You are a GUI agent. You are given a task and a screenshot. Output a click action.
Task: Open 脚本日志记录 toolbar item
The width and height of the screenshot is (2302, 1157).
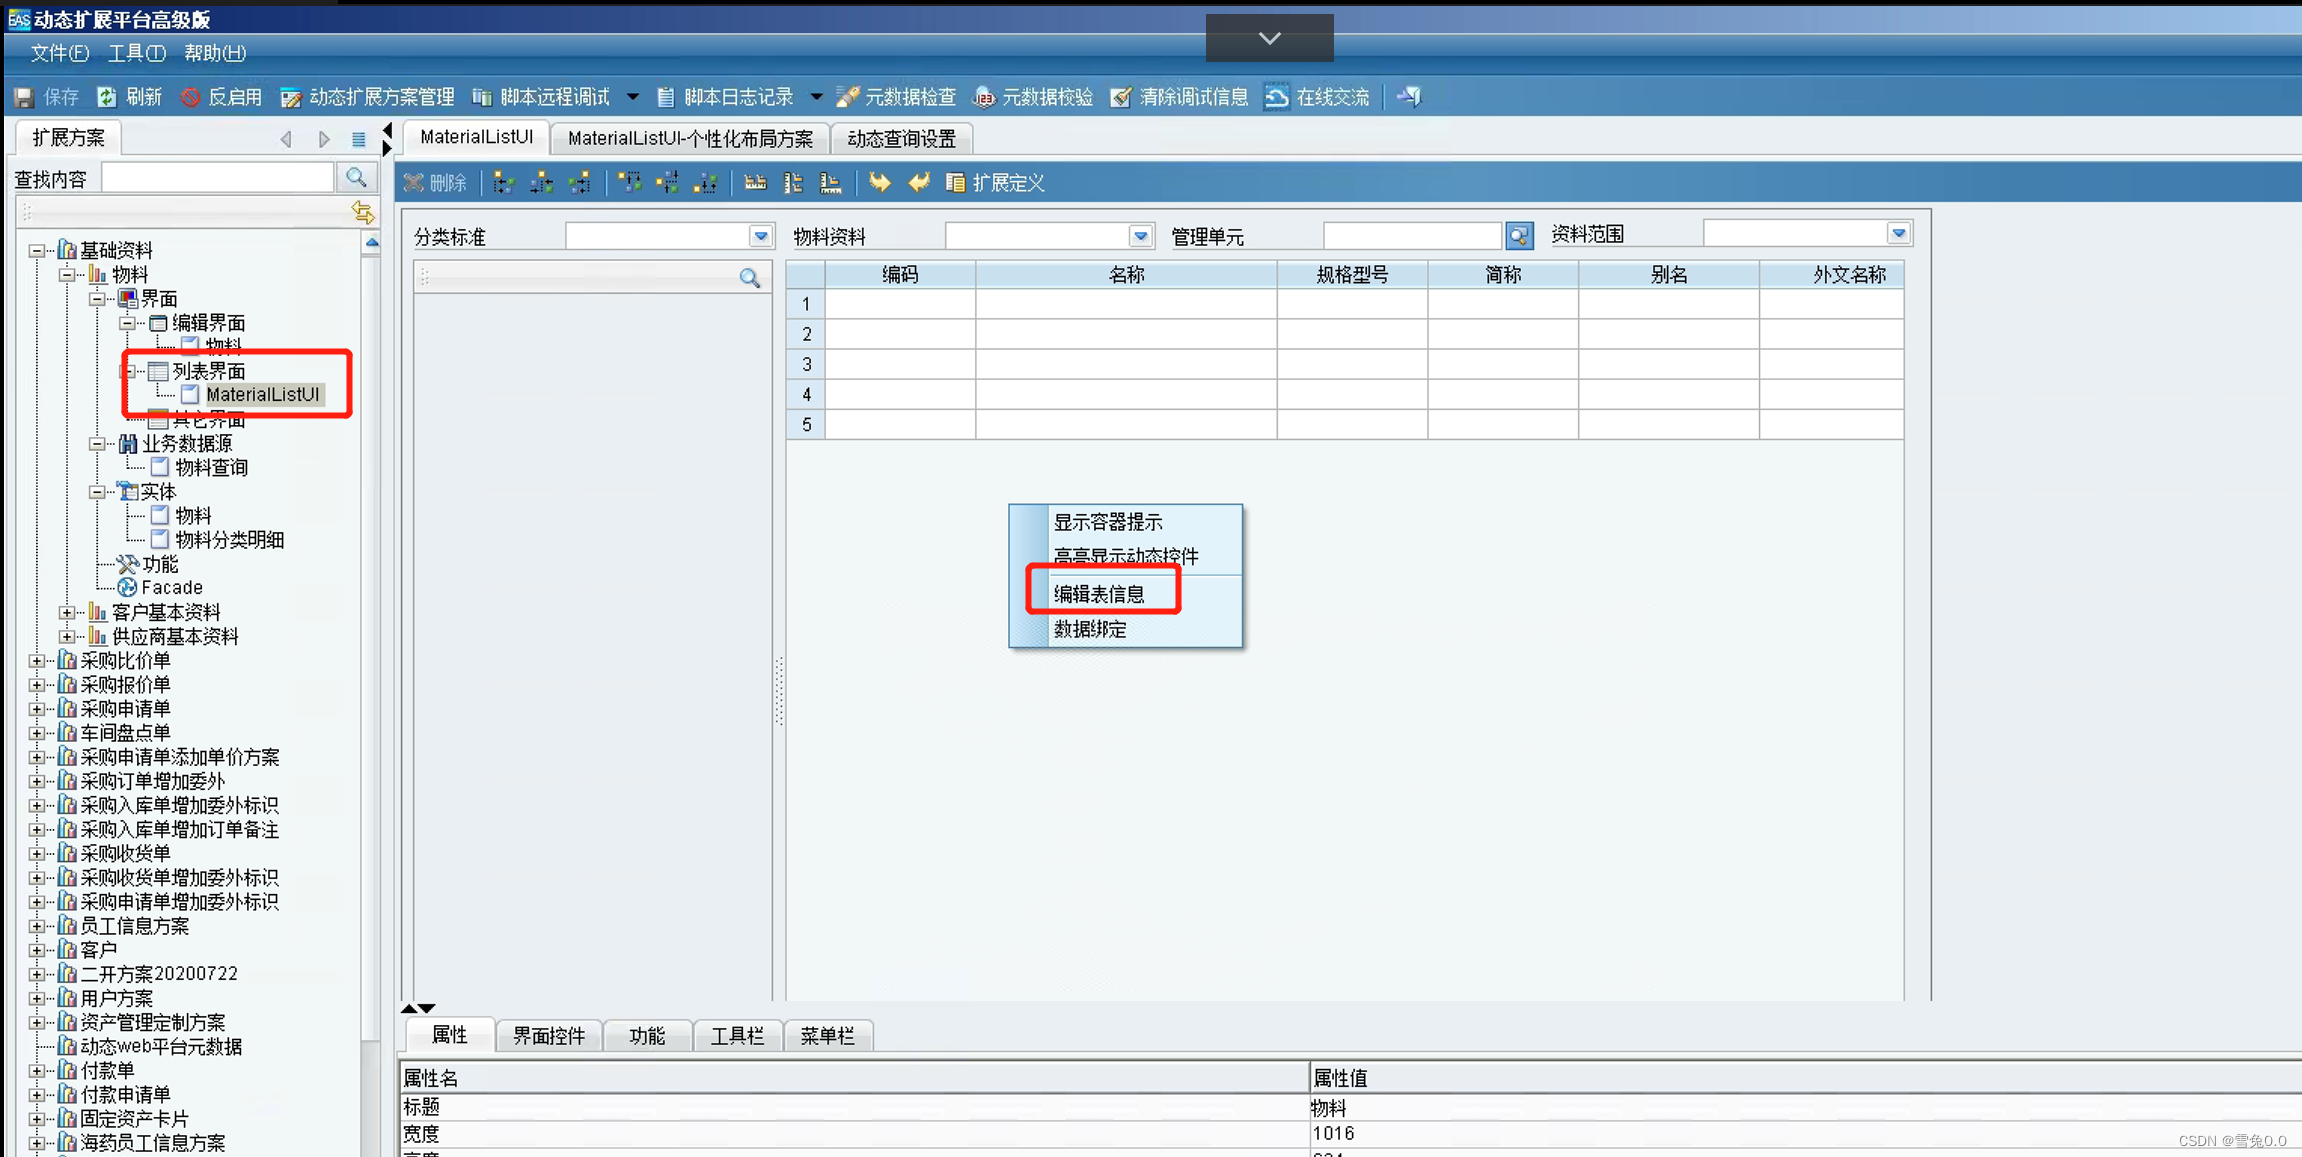point(725,97)
